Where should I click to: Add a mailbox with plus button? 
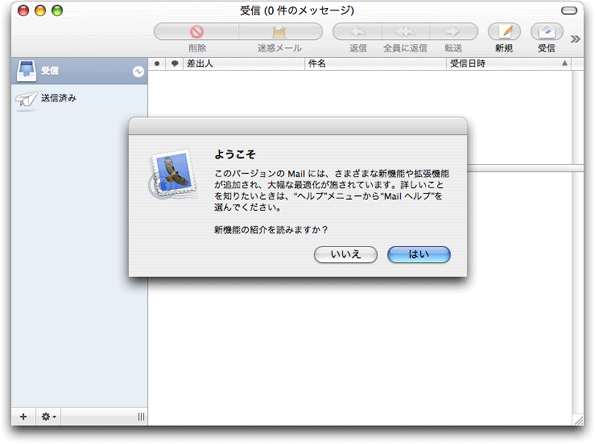24,417
